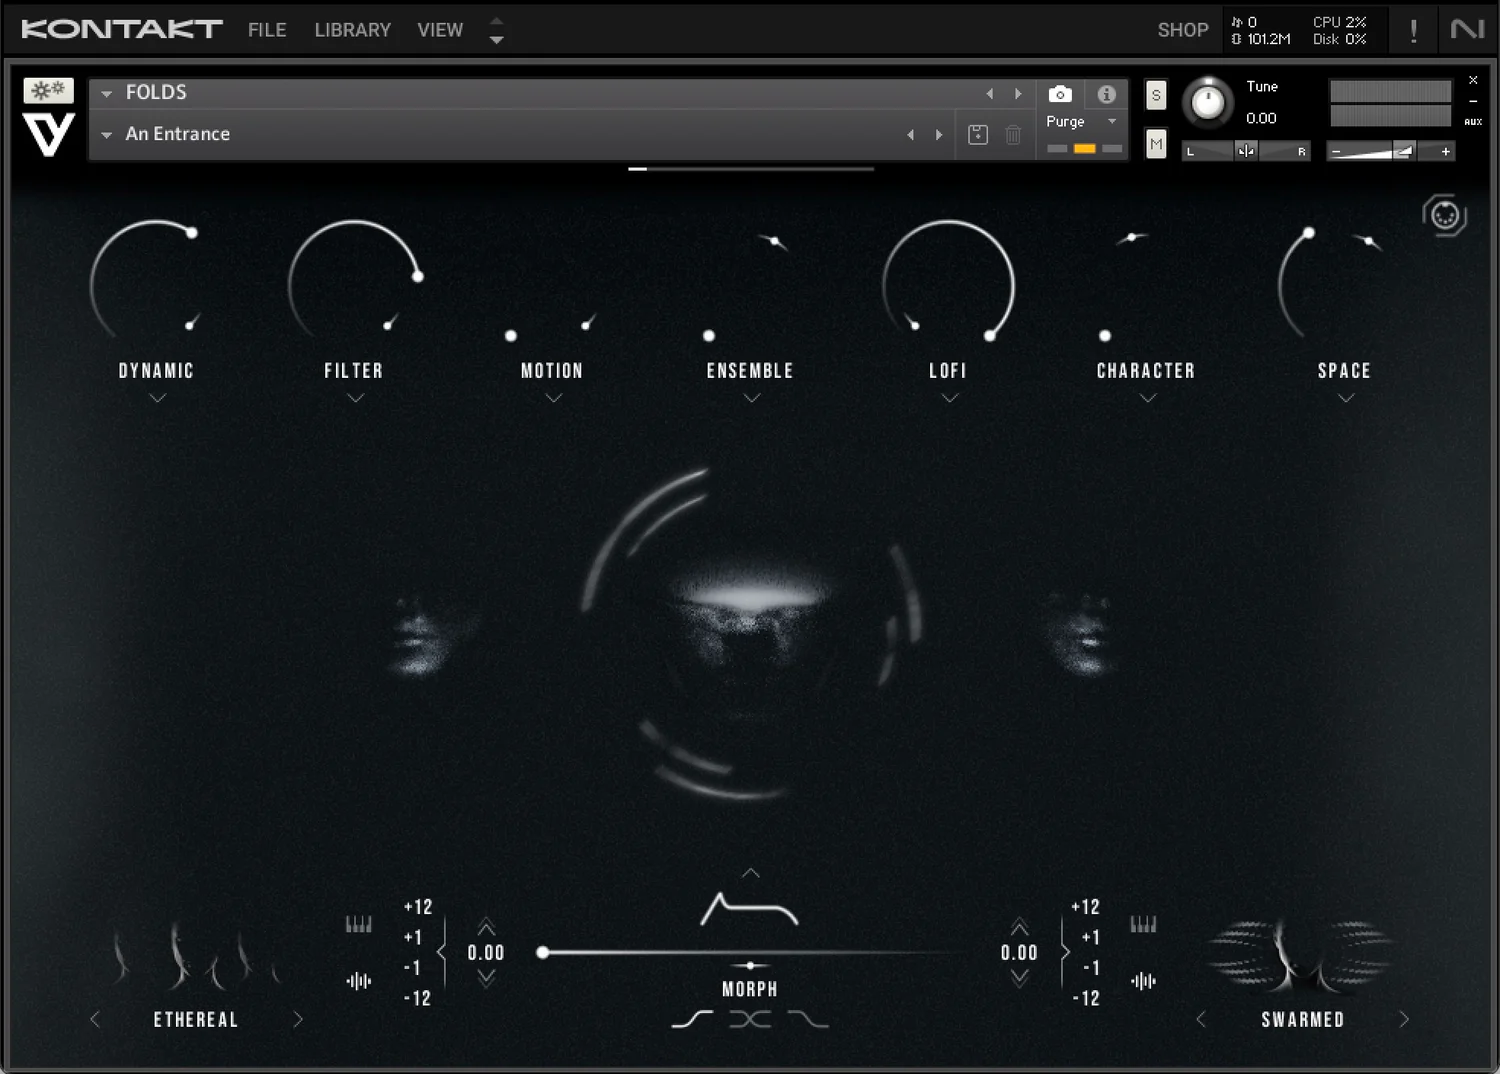Click the SHOP link
The height and width of the screenshot is (1074, 1500).
coord(1183,29)
